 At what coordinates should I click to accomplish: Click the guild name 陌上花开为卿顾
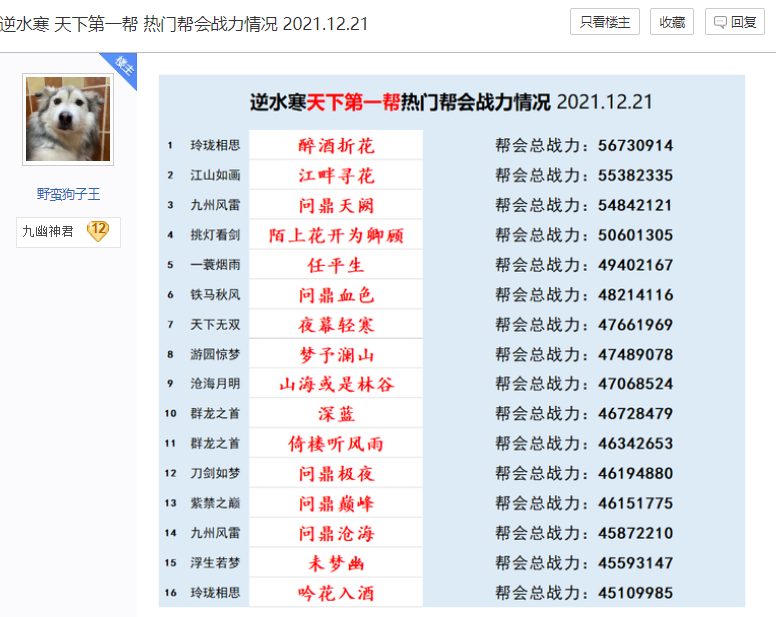point(336,236)
